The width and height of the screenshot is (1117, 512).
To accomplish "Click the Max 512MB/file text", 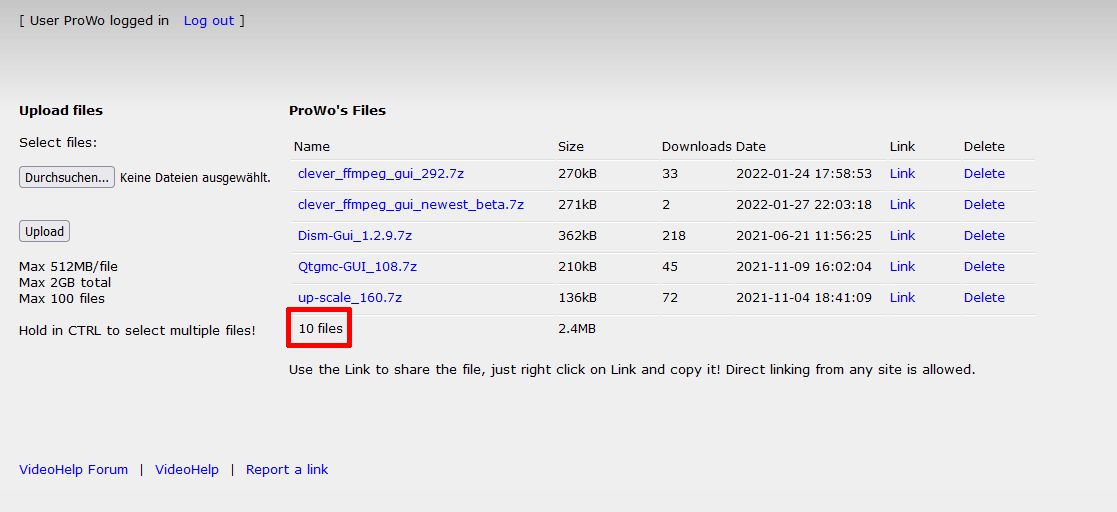I will click(68, 266).
